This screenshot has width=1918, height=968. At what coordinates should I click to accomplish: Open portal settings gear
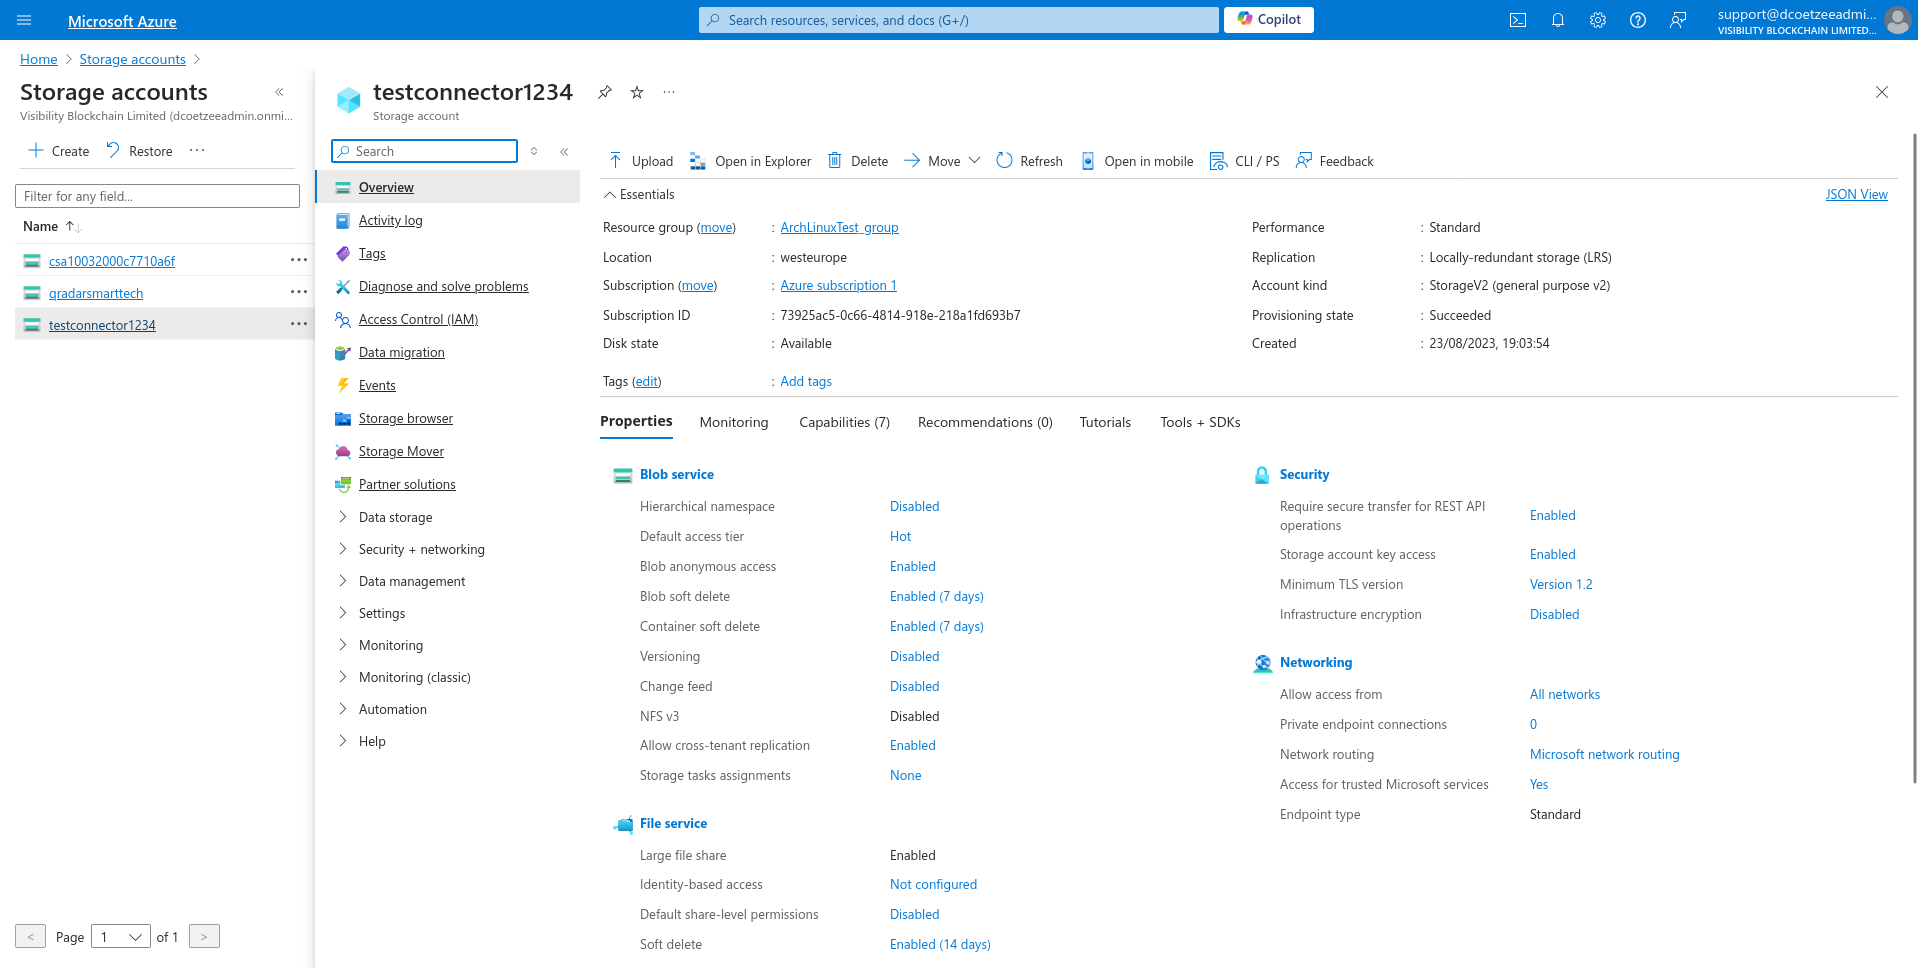(1597, 20)
